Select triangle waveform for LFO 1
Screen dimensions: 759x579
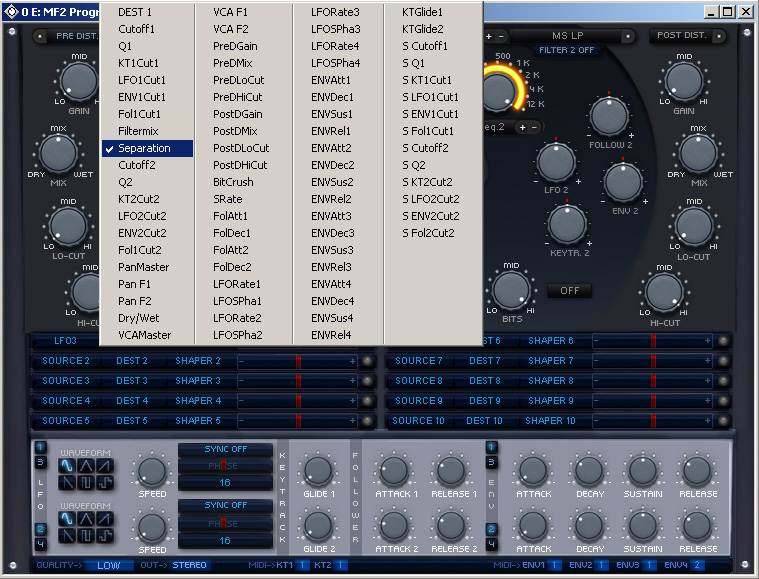point(86,466)
